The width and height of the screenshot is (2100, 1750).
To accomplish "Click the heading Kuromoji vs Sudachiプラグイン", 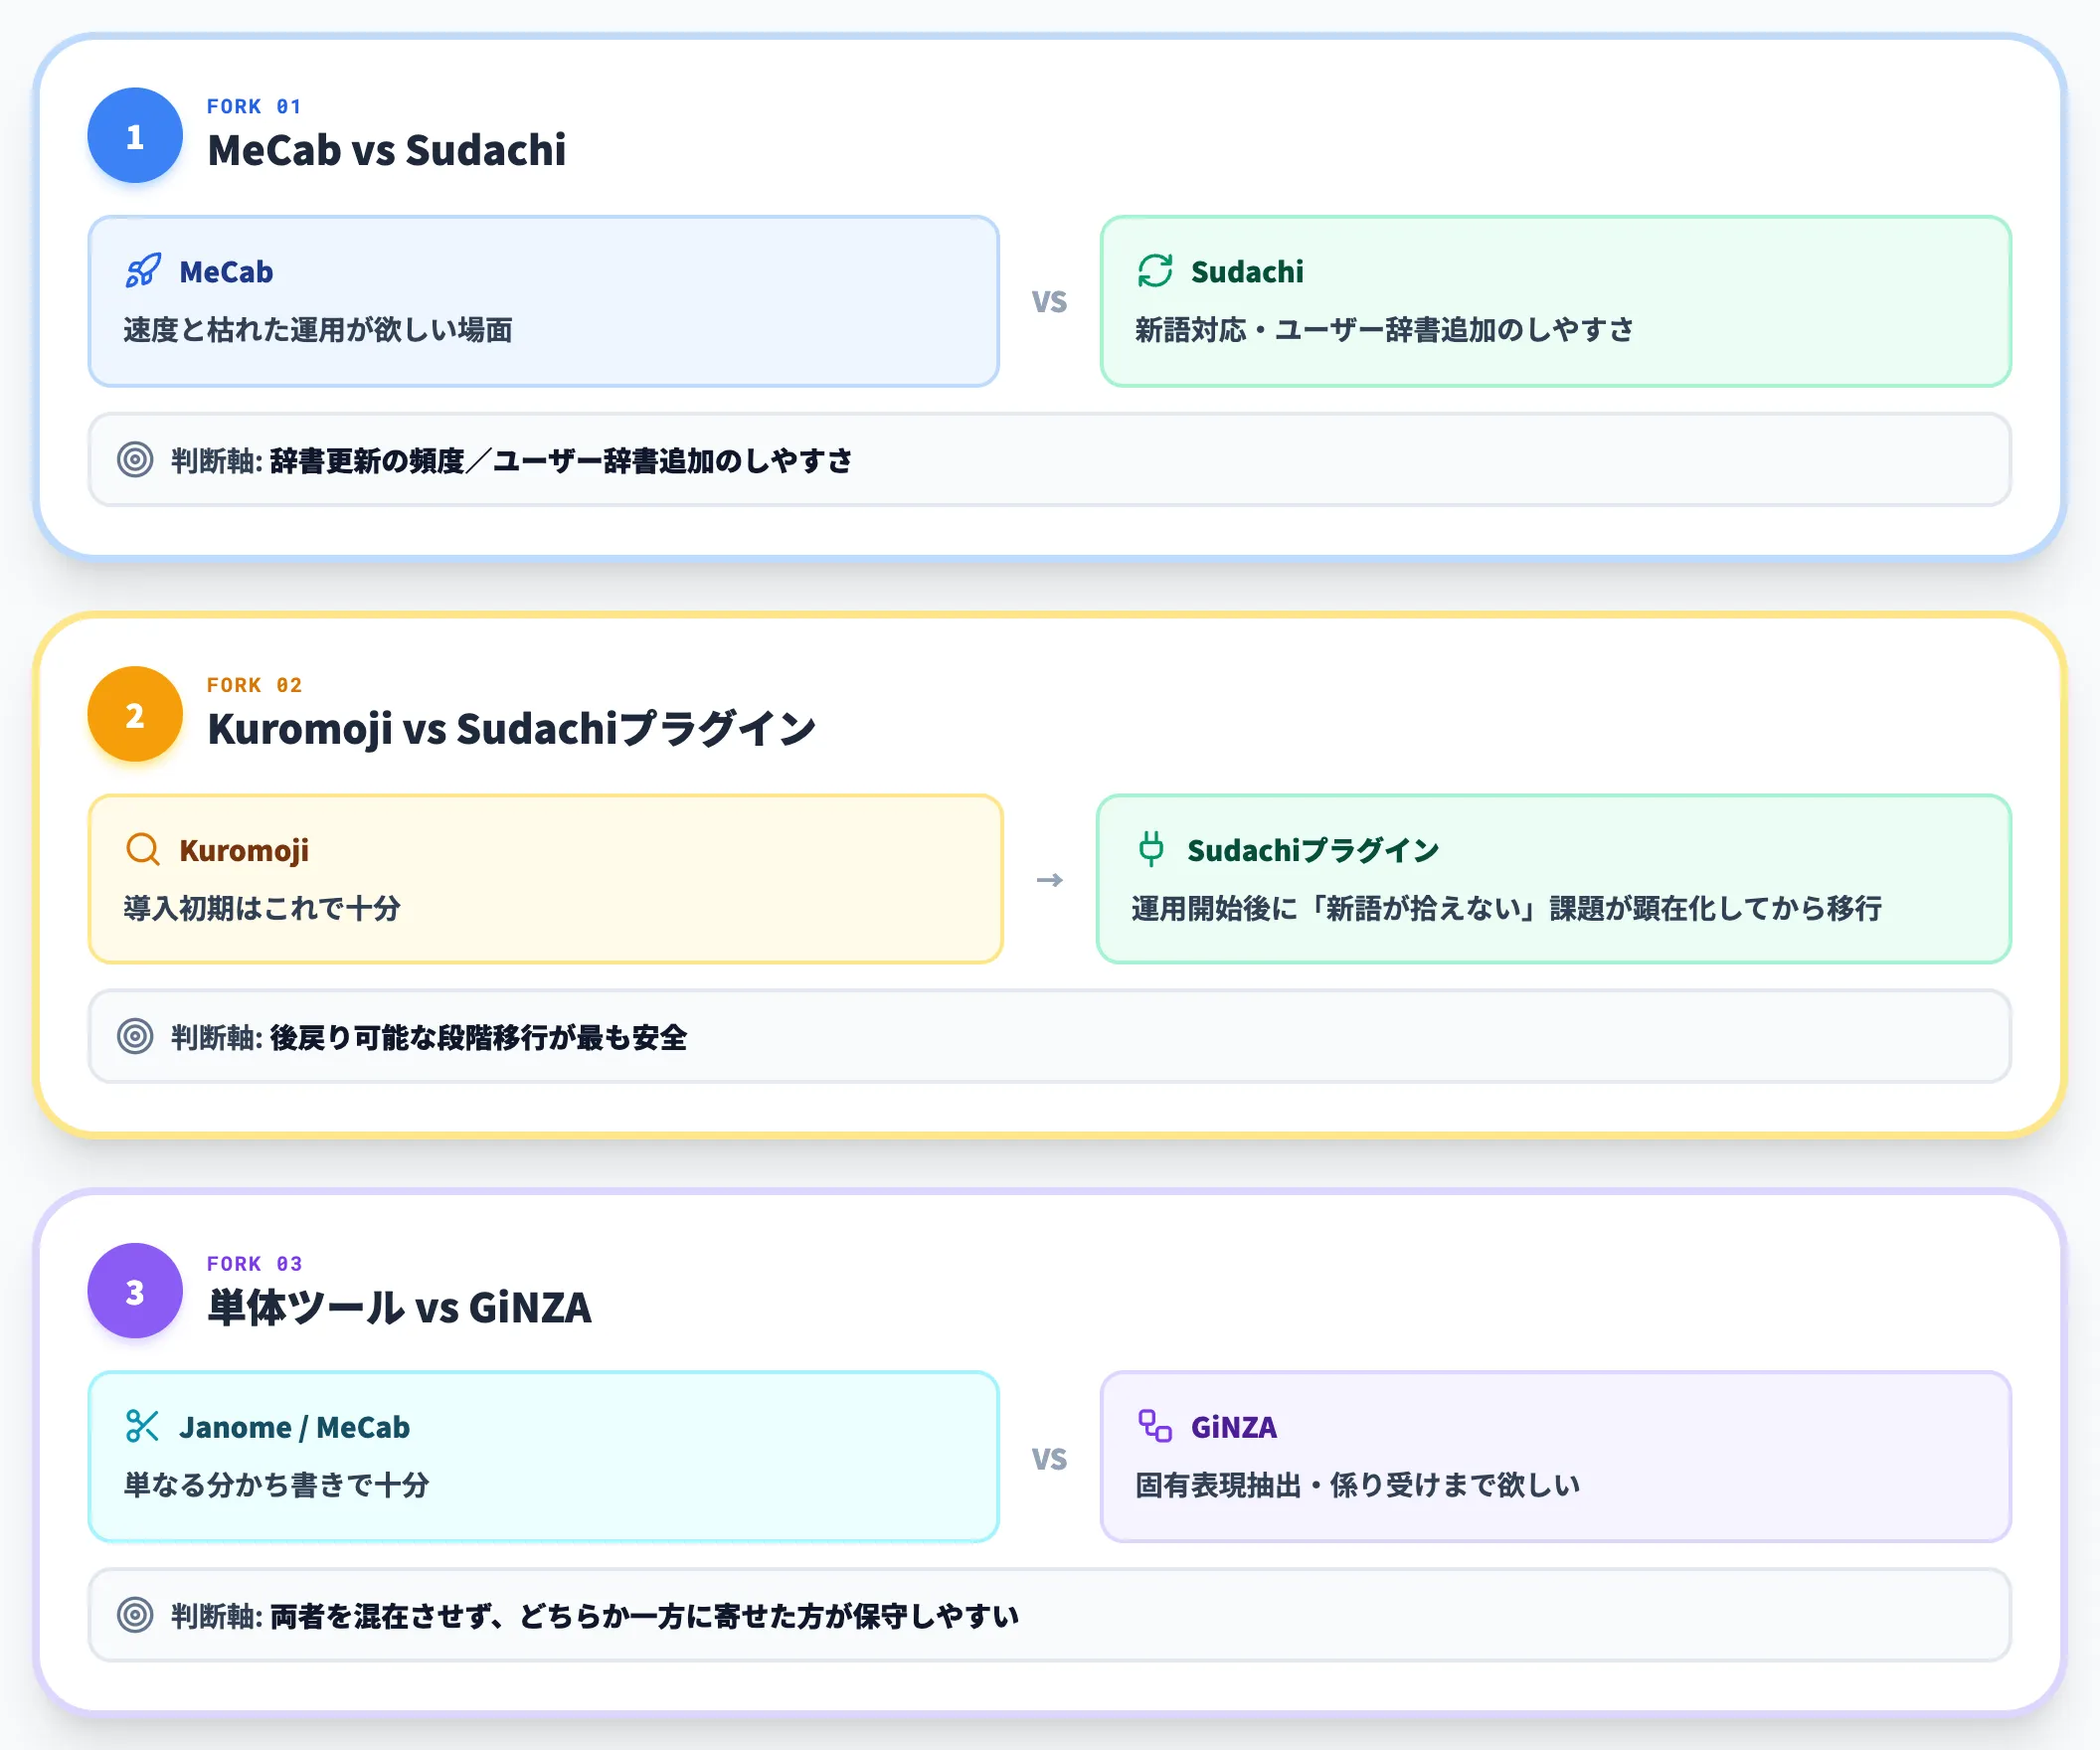I will (x=511, y=729).
